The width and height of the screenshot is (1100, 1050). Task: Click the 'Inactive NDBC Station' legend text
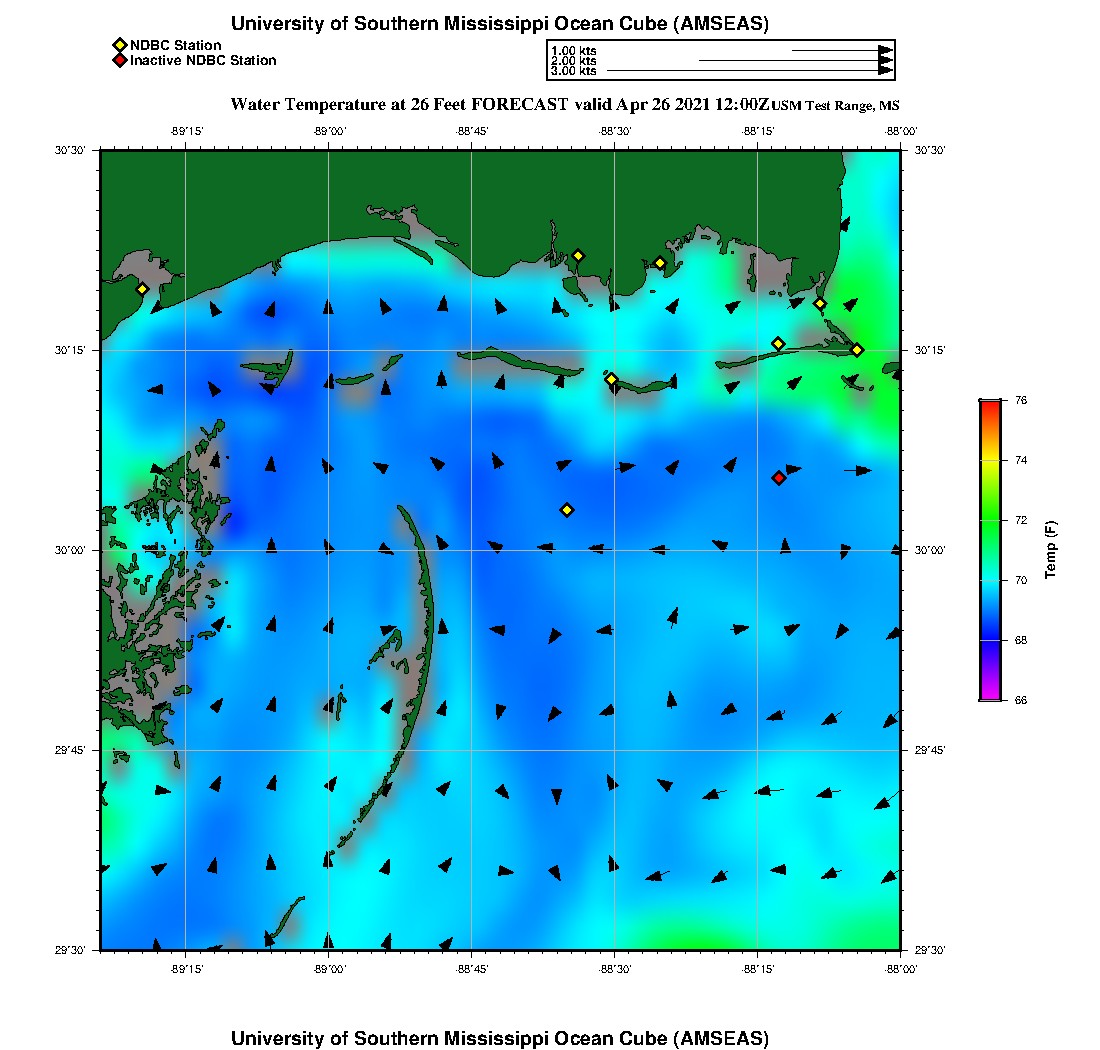(x=203, y=61)
